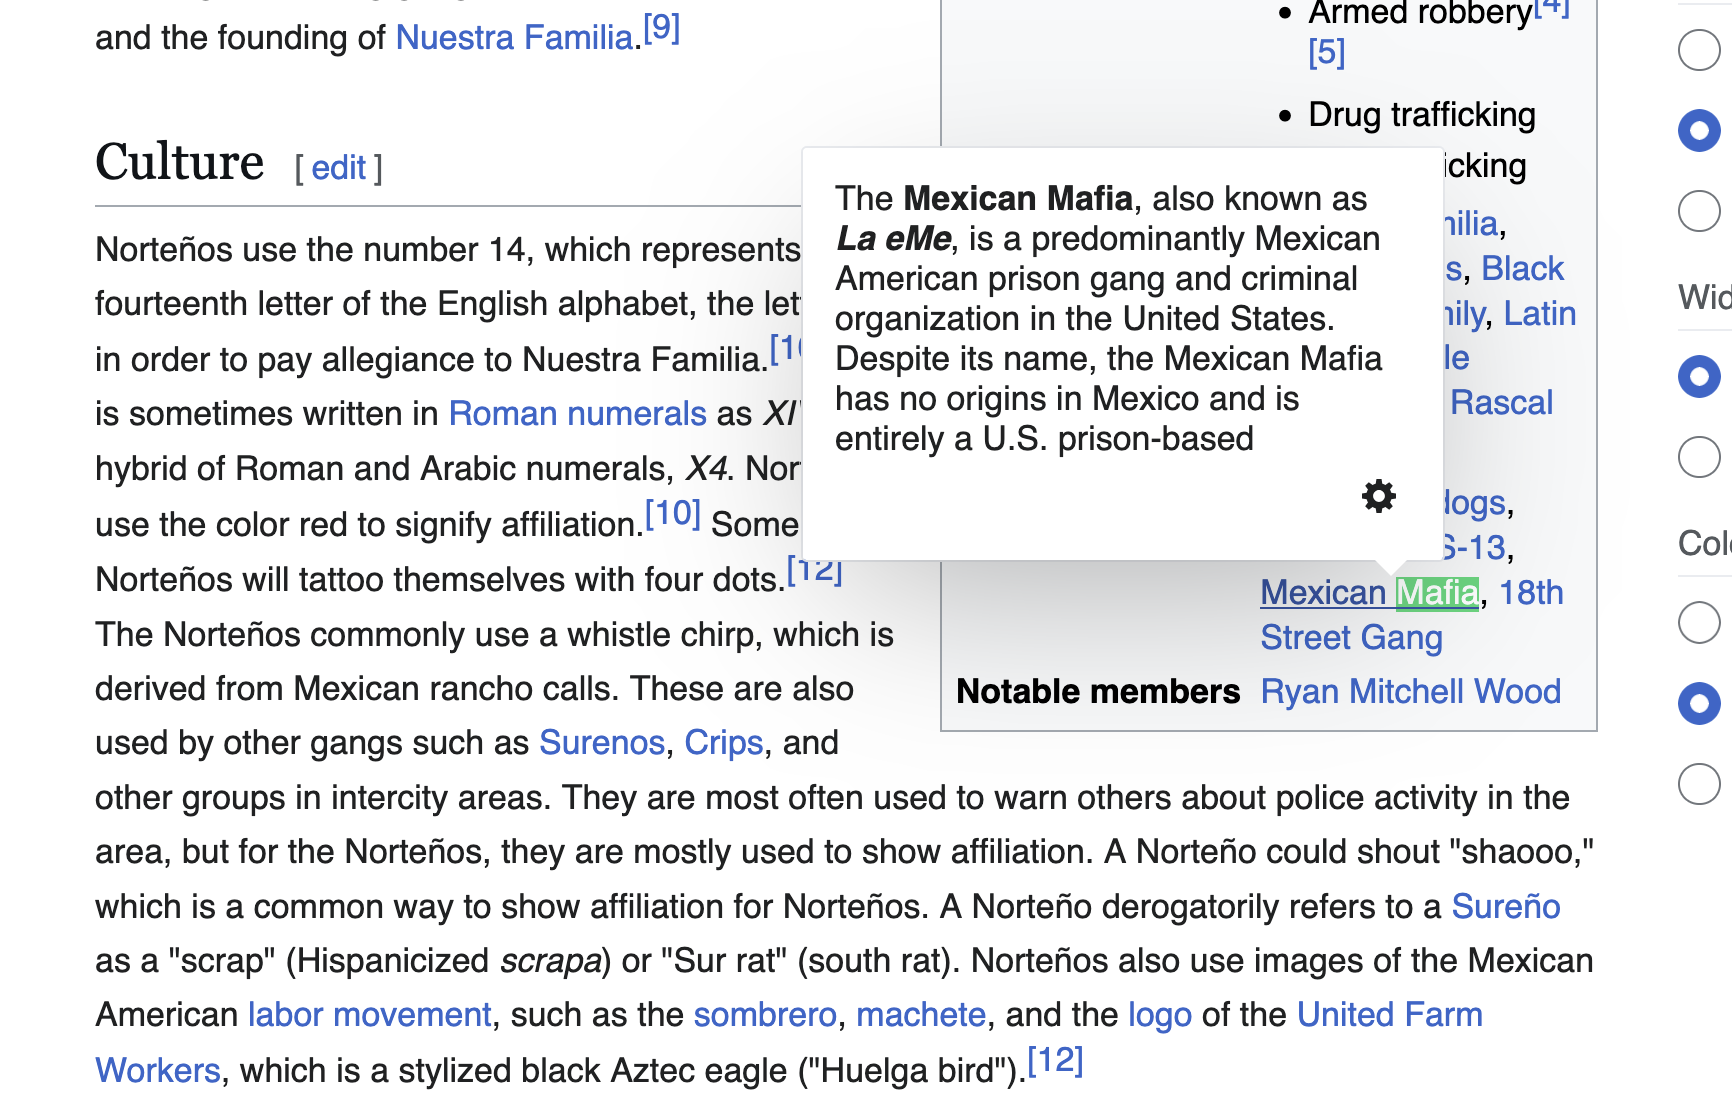Screen dimensions: 1732x1104
Task: Click the 'Drug trafficking' list item
Action: coord(1422,115)
